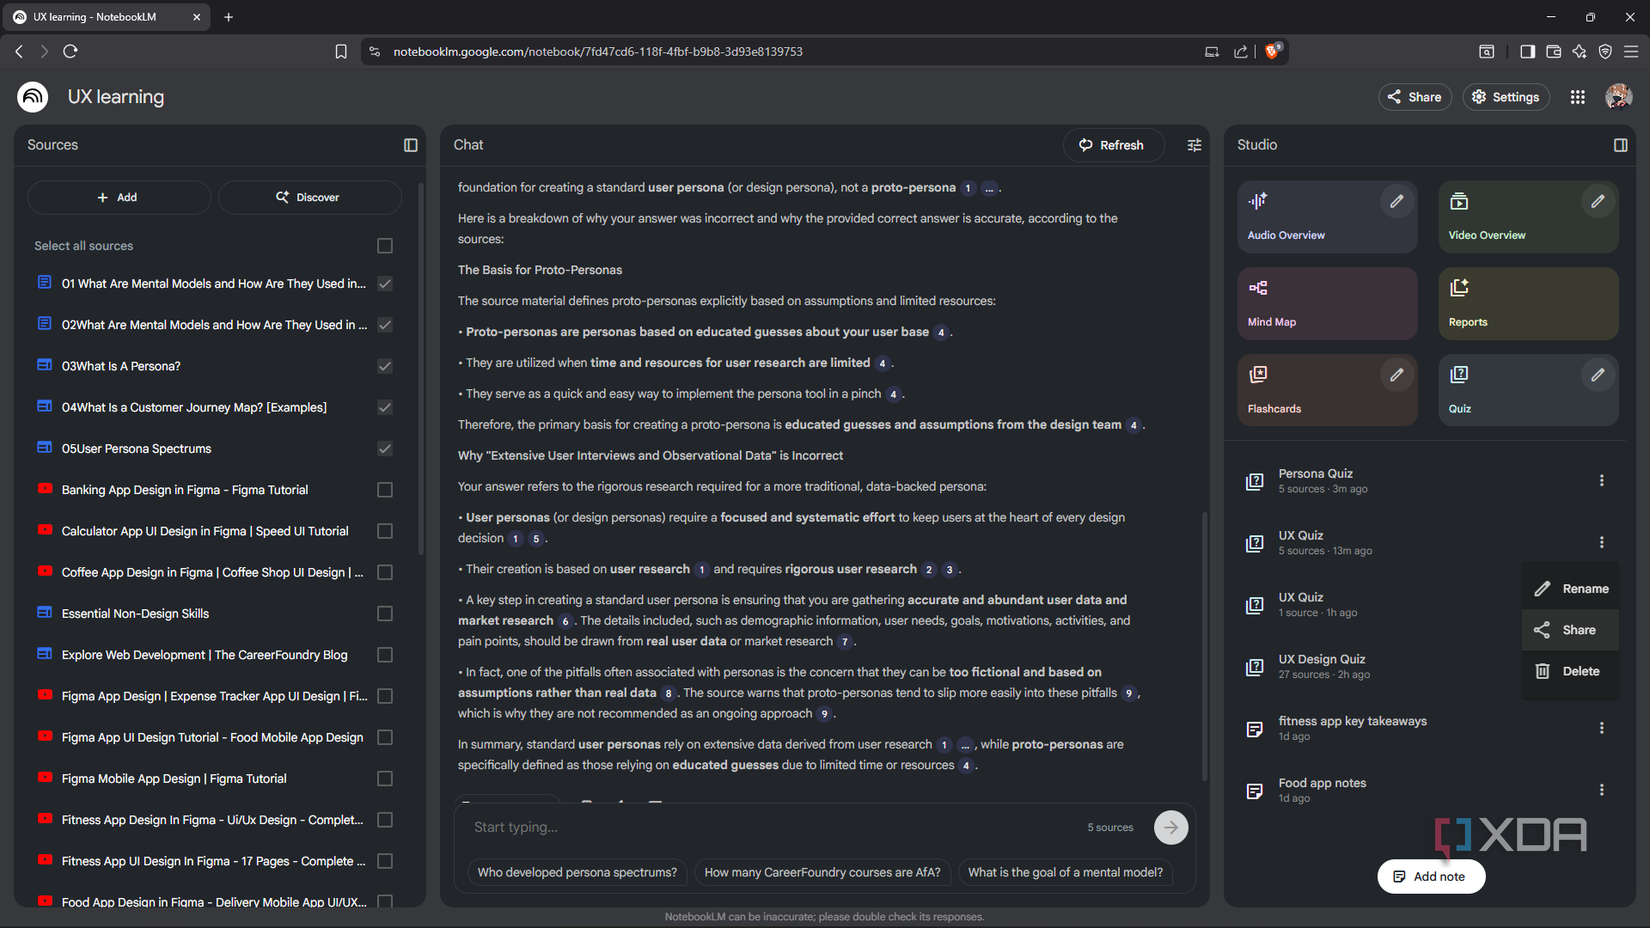Choose Rename from the context menu
The height and width of the screenshot is (928, 1650).
pos(1571,589)
